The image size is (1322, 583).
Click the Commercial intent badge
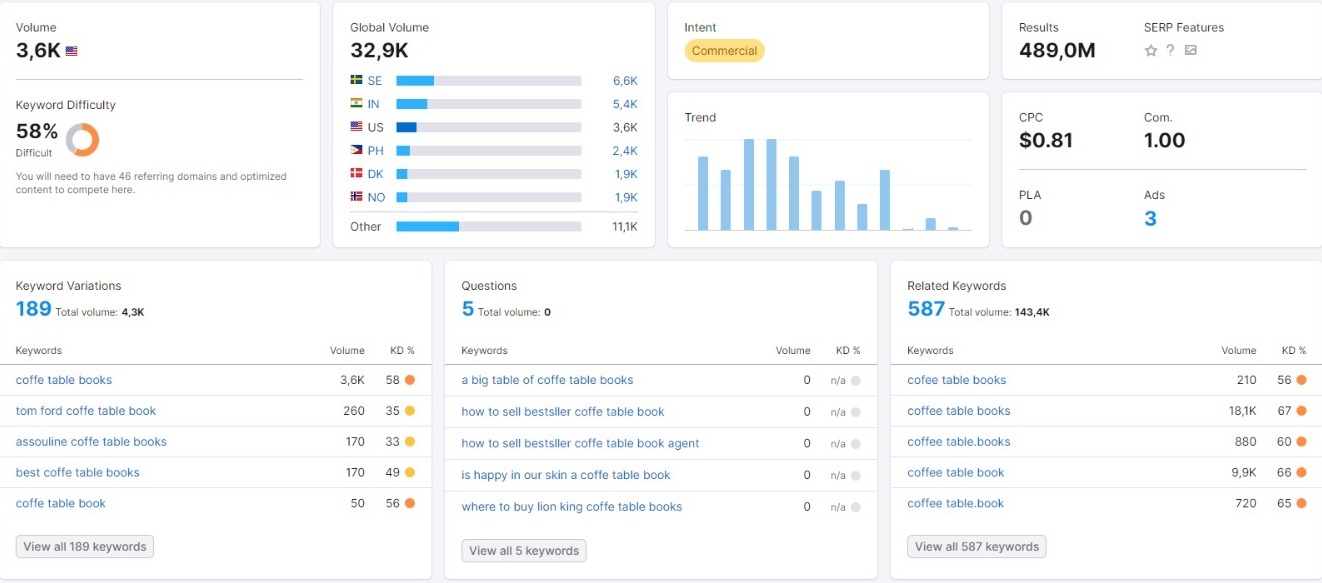click(x=724, y=51)
